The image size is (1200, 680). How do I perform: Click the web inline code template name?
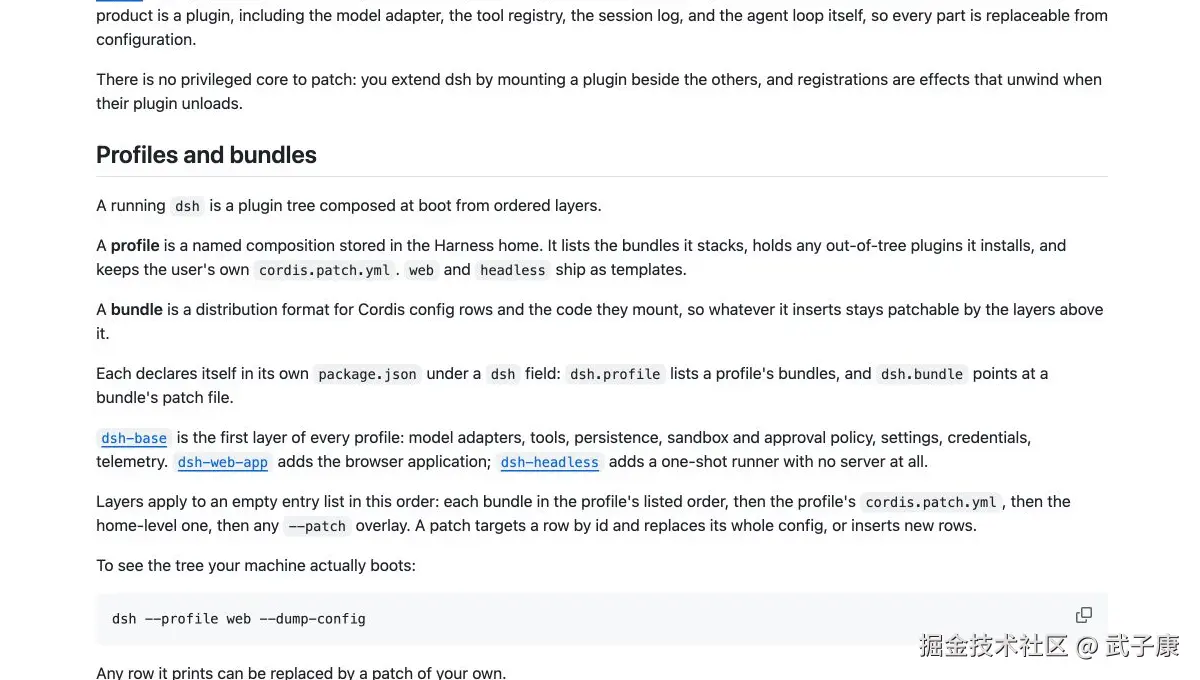pos(422,270)
